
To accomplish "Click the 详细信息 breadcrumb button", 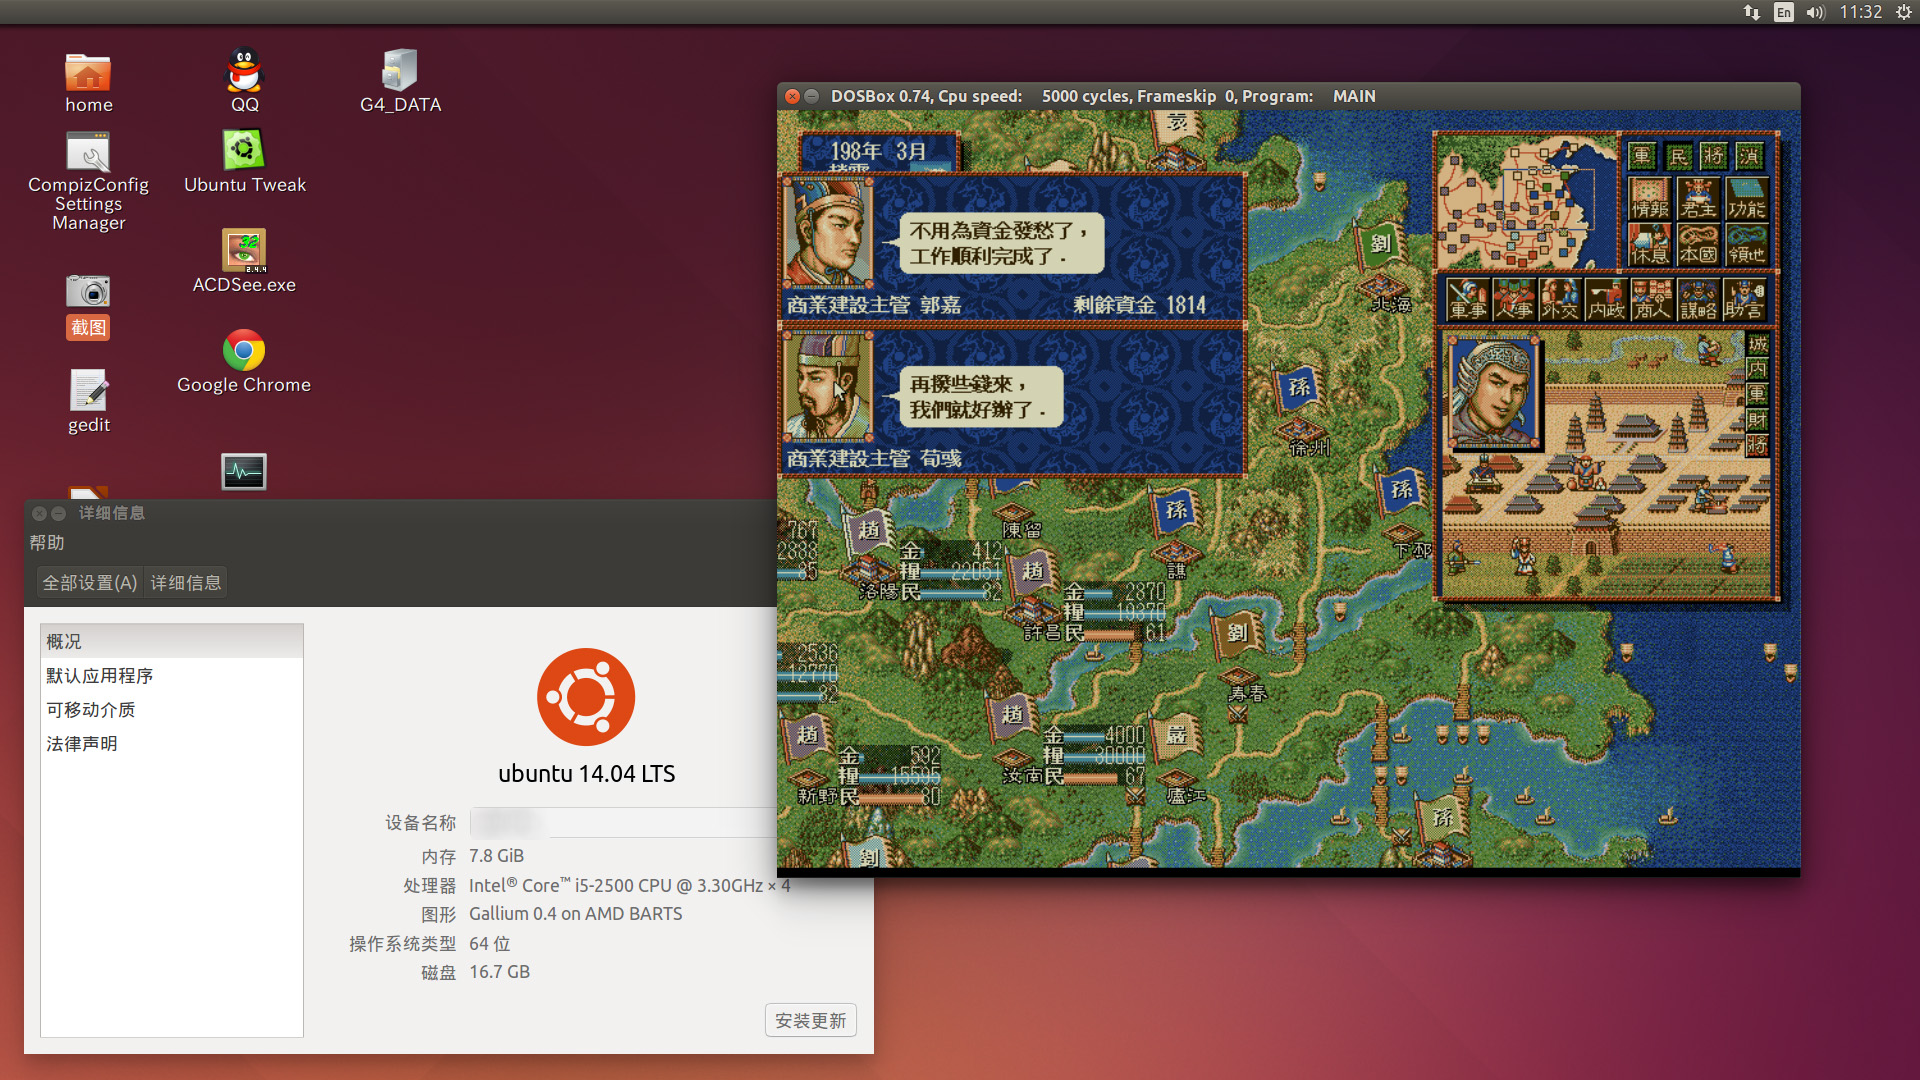I will point(186,582).
